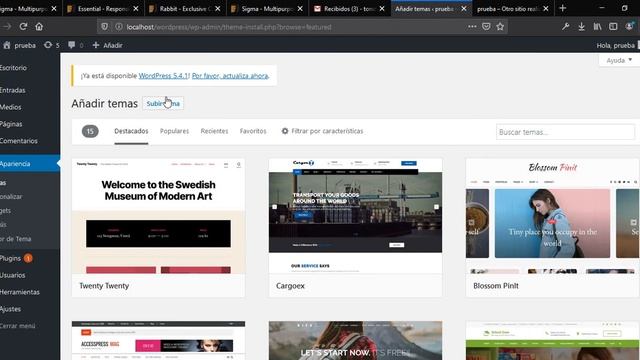Open the Twenty Twenty theme preview
The image size is (640, 360).
coord(158,216)
